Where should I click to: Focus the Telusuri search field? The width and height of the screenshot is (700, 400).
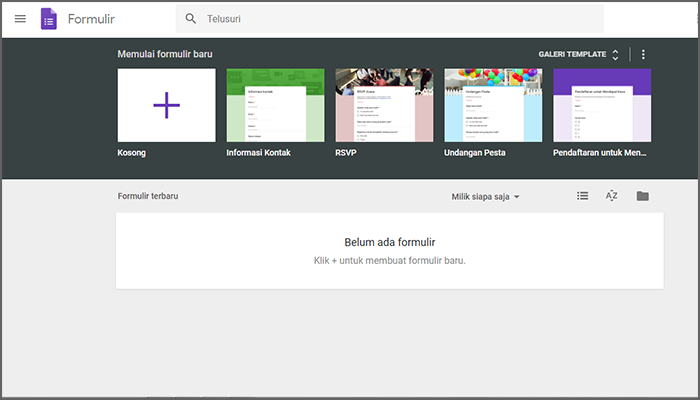tap(400, 19)
